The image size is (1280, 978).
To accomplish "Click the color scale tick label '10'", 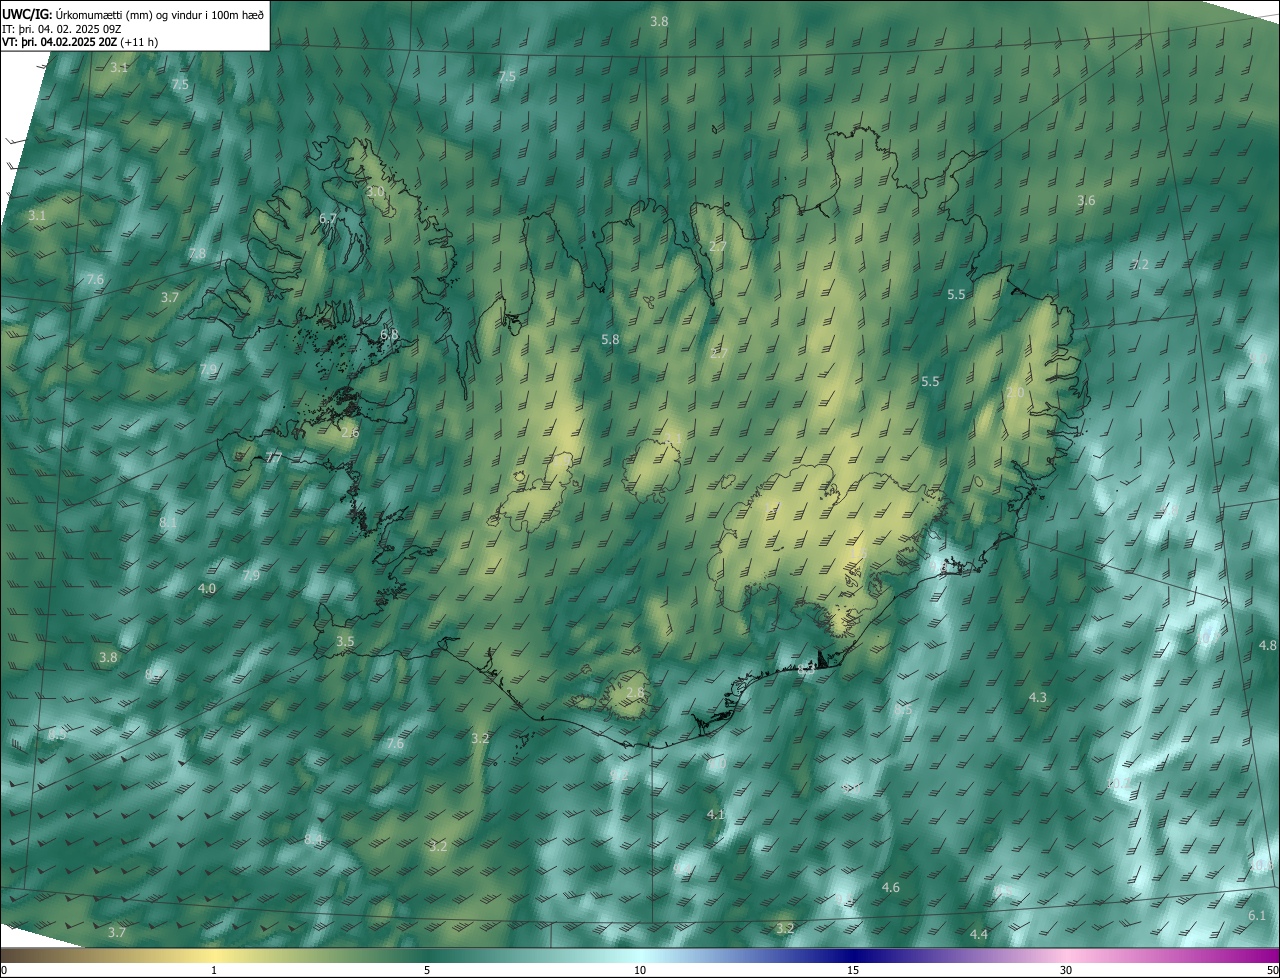I will [x=640, y=970].
